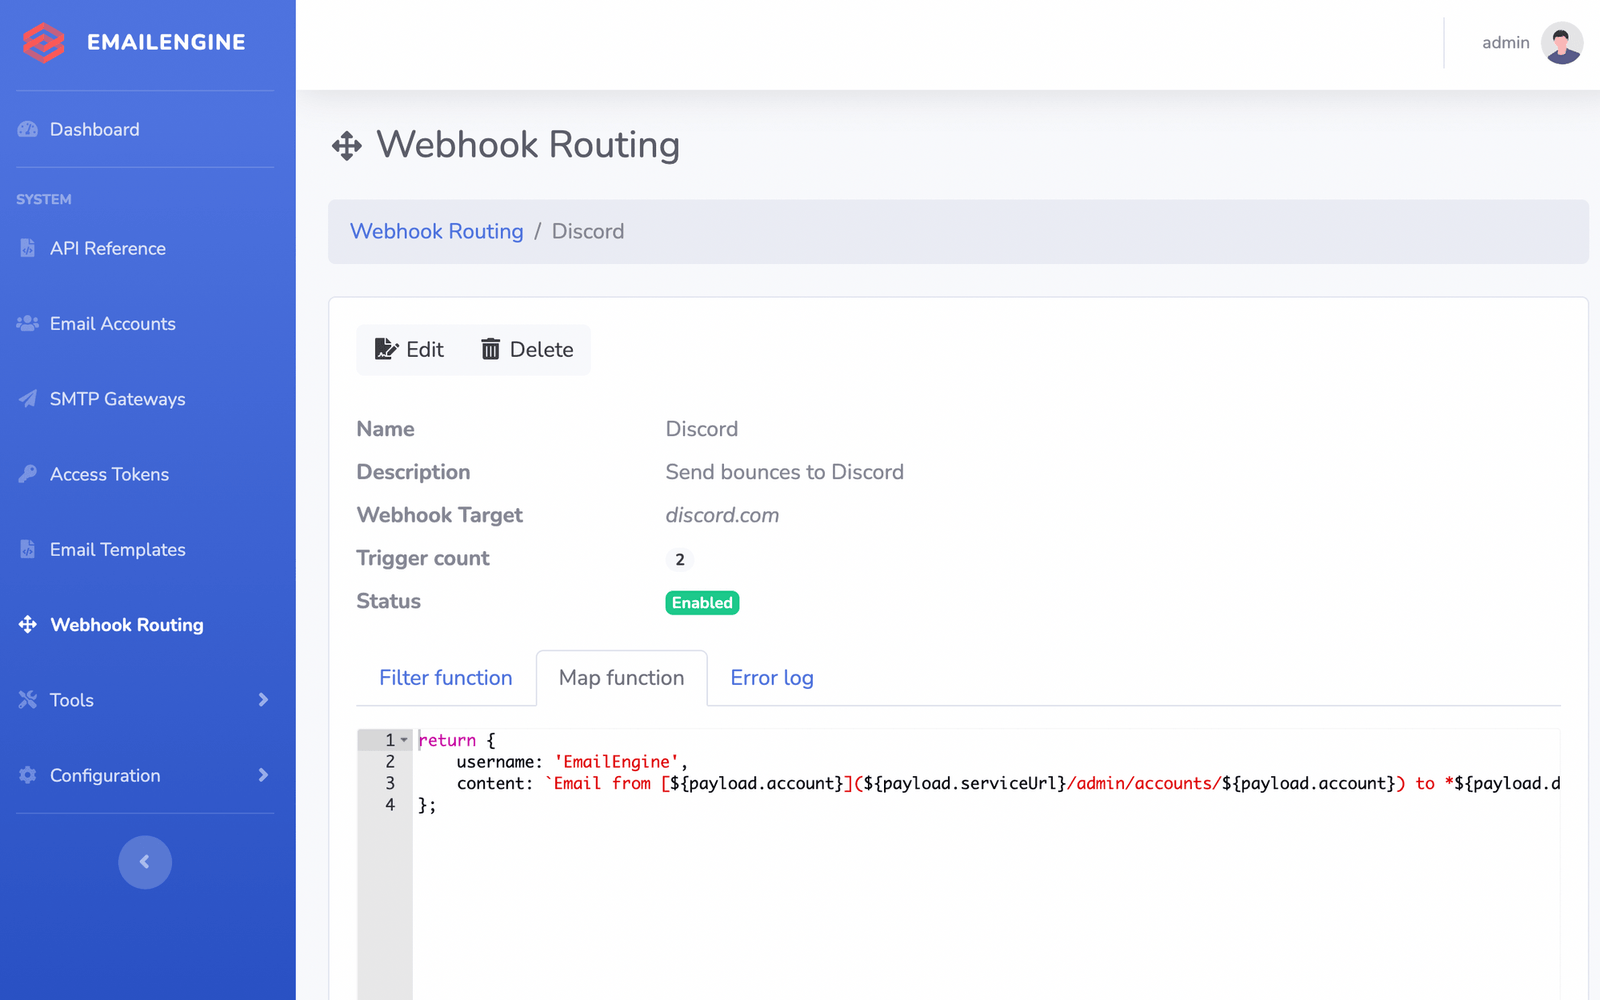Open SMTP Gateways via the paper plane icon
Screen dimensions: 1600x1000
(x=28, y=398)
